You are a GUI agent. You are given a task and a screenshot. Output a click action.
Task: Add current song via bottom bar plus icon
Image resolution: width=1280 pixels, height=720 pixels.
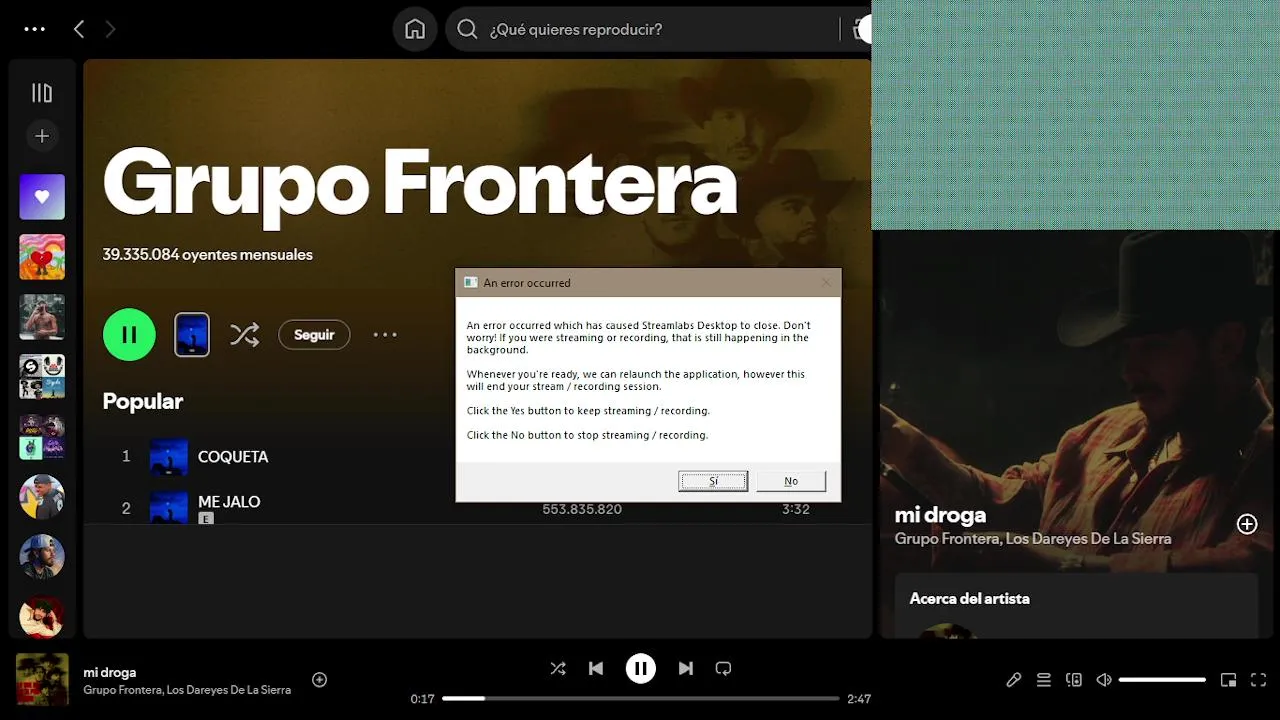[x=320, y=680]
